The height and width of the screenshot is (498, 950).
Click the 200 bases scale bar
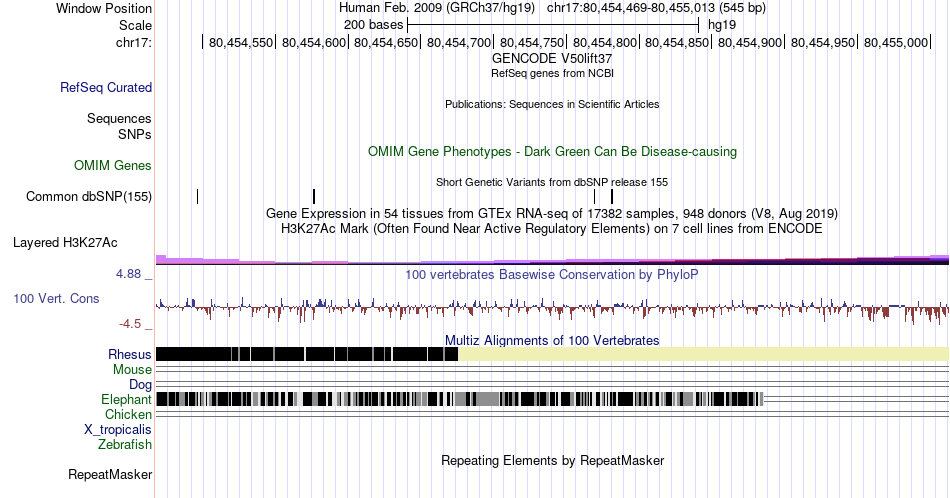click(x=553, y=25)
